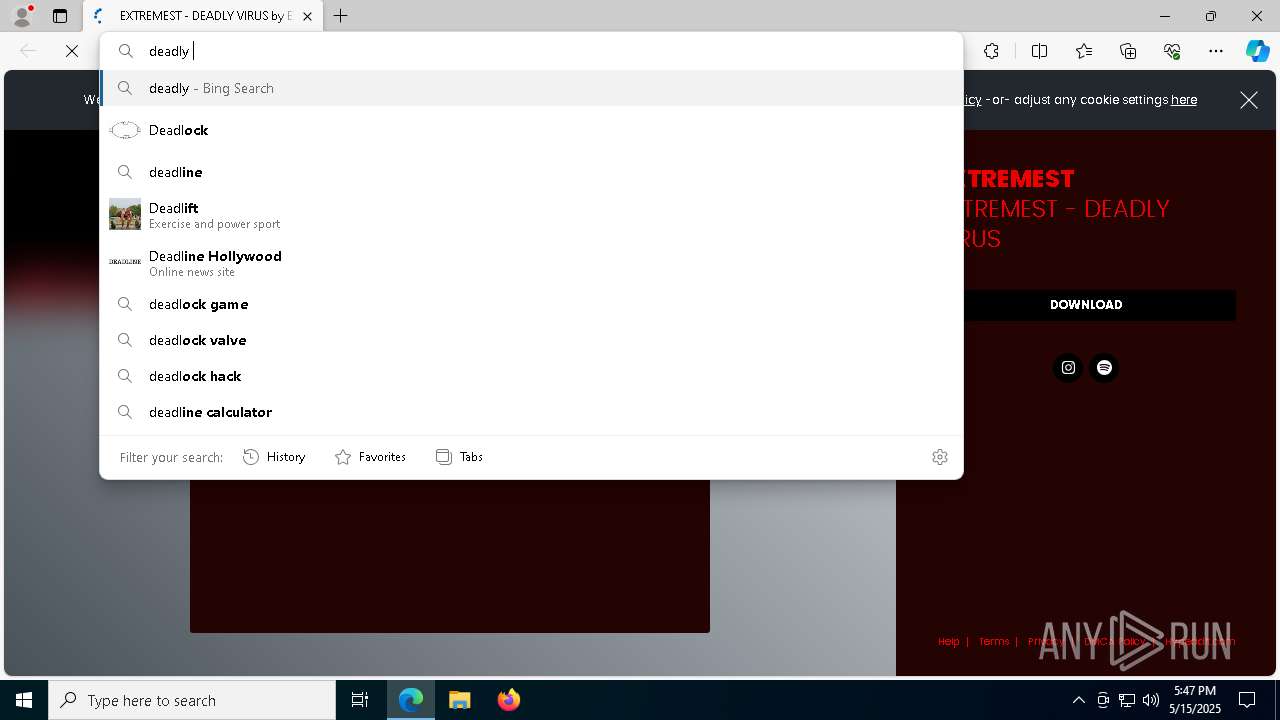Open the cookie settings 'here' link
1280x720 pixels.
pyautogui.click(x=1184, y=100)
